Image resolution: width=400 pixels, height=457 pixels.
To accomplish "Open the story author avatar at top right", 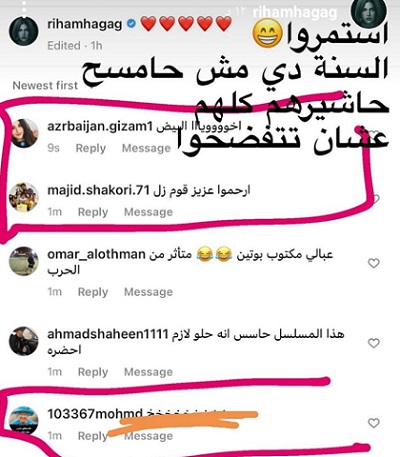I will click(x=368, y=13).
